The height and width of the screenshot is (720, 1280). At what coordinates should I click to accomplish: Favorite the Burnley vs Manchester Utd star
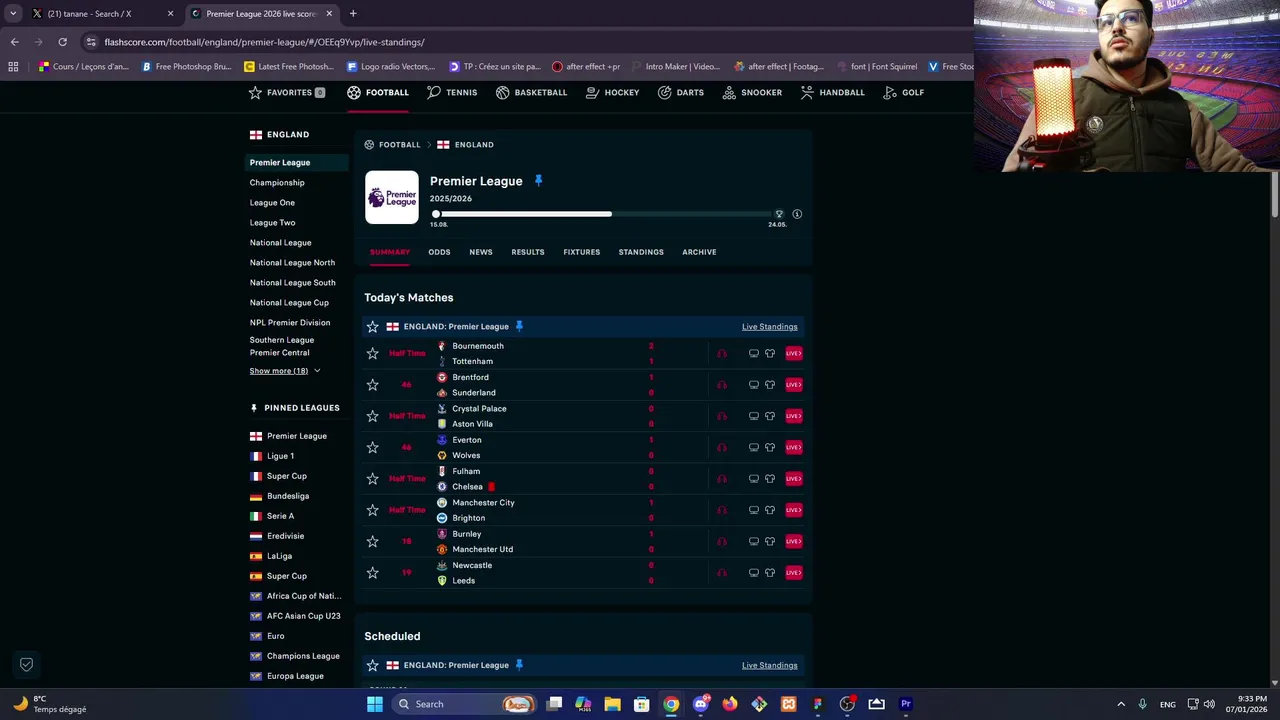pyautogui.click(x=372, y=541)
